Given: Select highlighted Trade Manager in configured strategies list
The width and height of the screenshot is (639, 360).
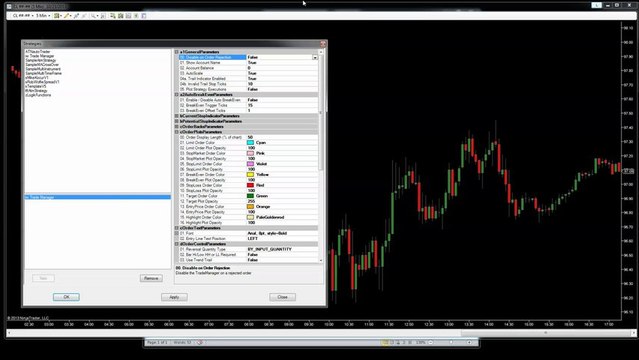Looking at the screenshot, I should [x=97, y=197].
